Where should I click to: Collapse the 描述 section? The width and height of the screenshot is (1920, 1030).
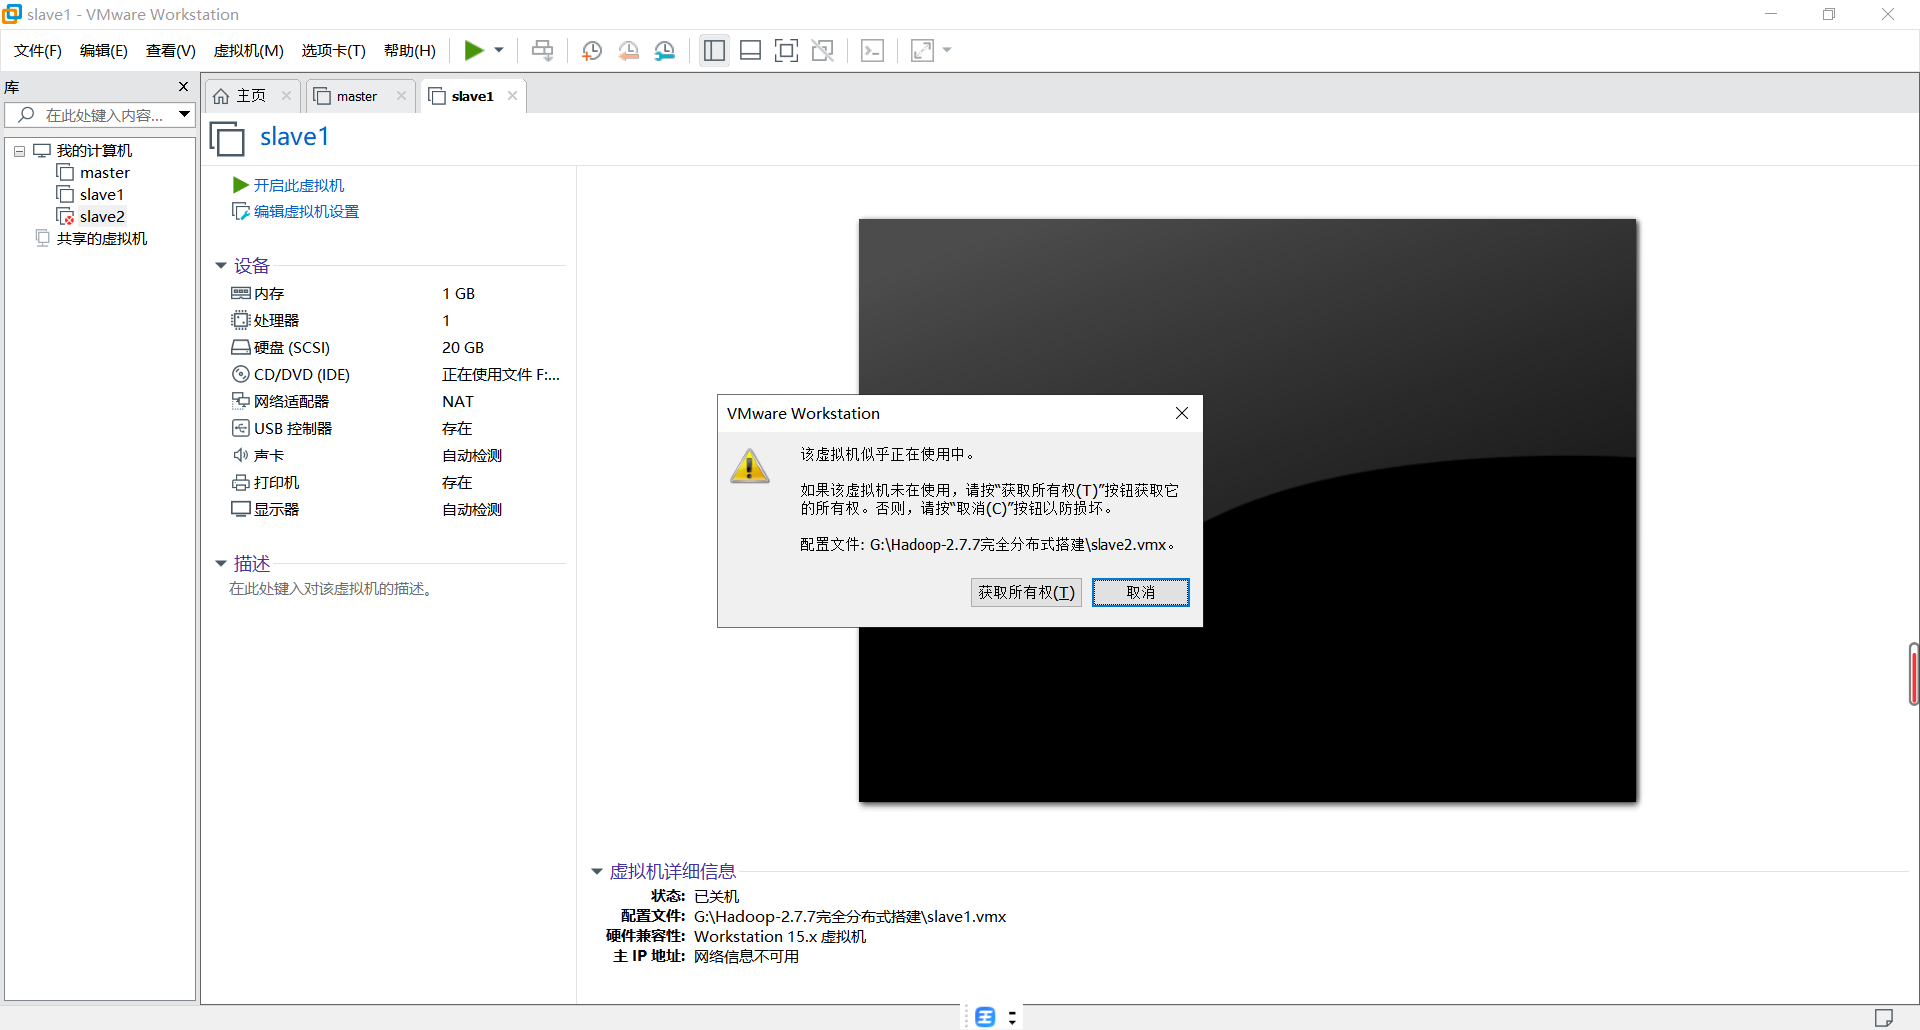point(221,564)
